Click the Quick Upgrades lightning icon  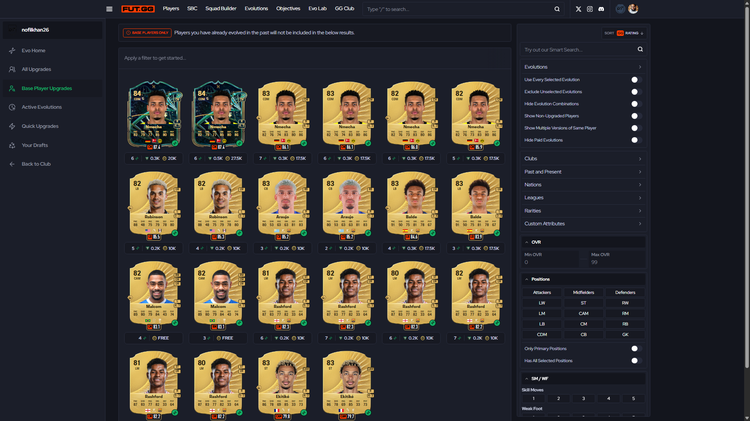12,126
